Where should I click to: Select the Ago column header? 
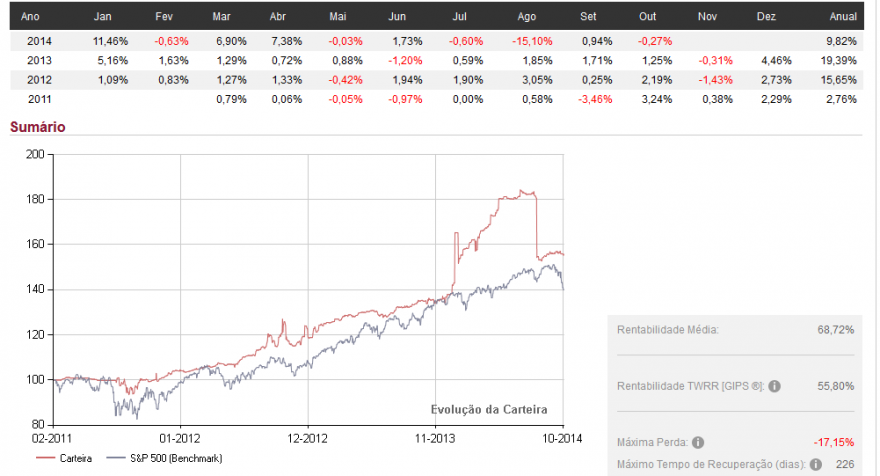[526, 16]
